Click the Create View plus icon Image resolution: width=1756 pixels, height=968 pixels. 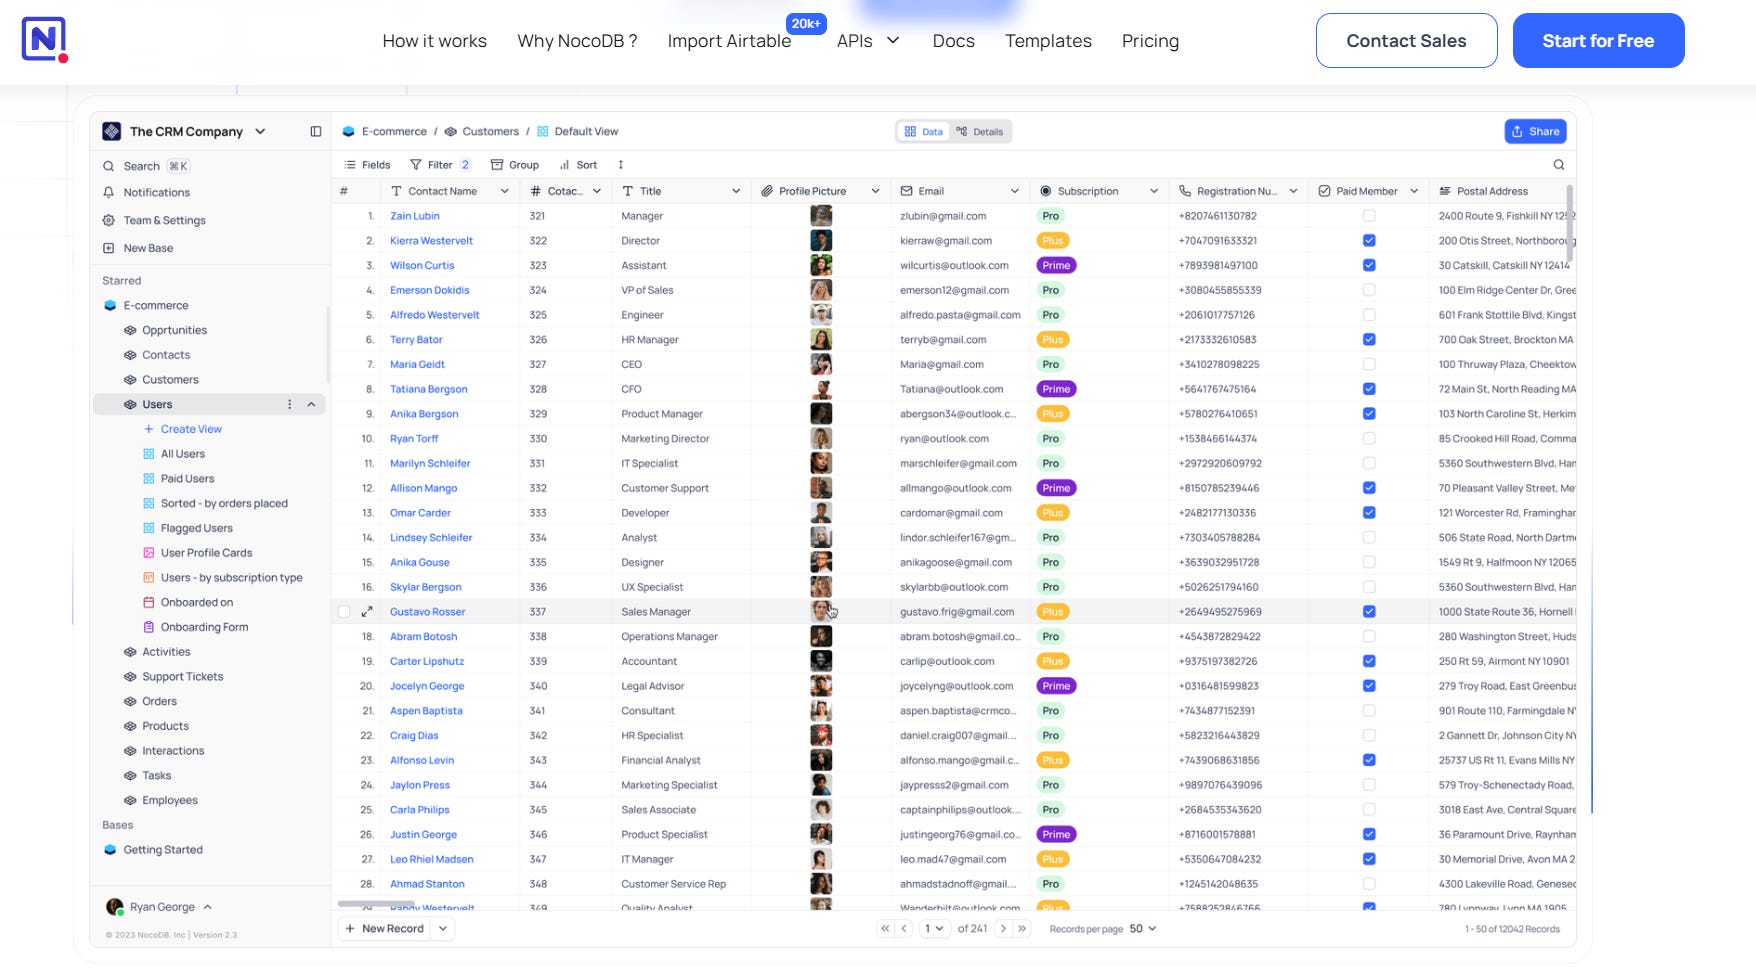pyautogui.click(x=149, y=429)
